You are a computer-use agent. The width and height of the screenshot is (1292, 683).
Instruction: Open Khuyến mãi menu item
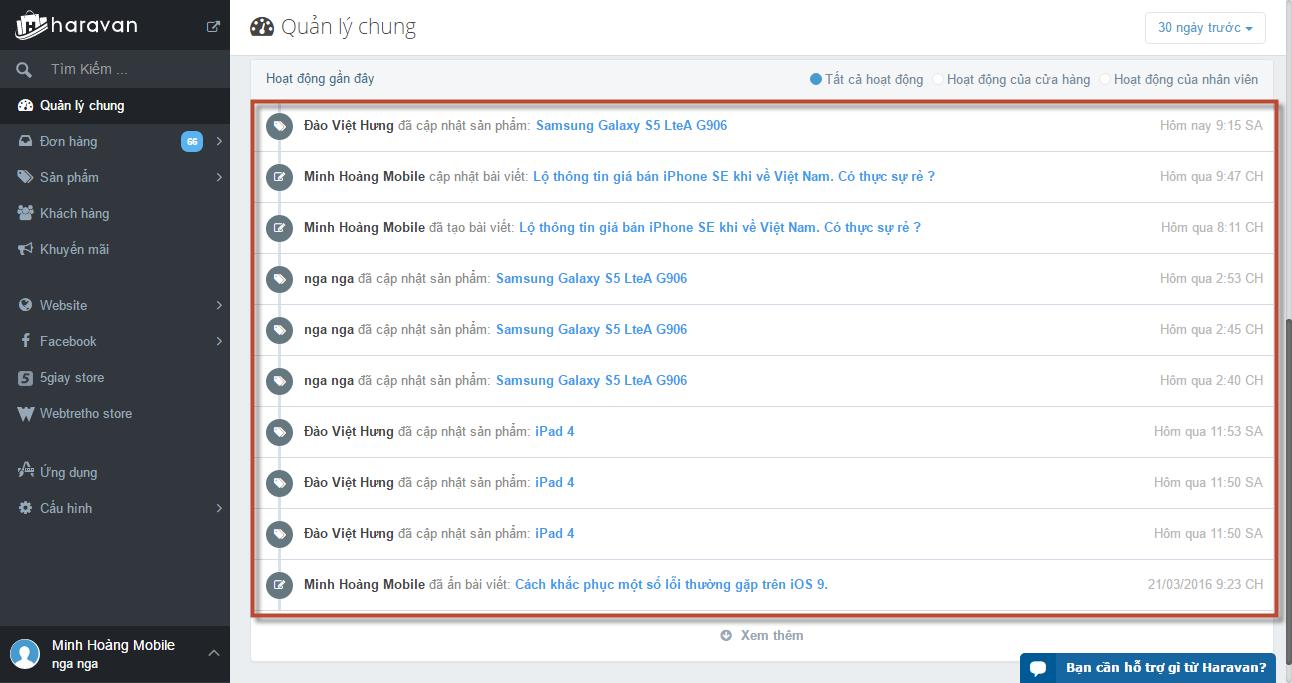[115, 249]
